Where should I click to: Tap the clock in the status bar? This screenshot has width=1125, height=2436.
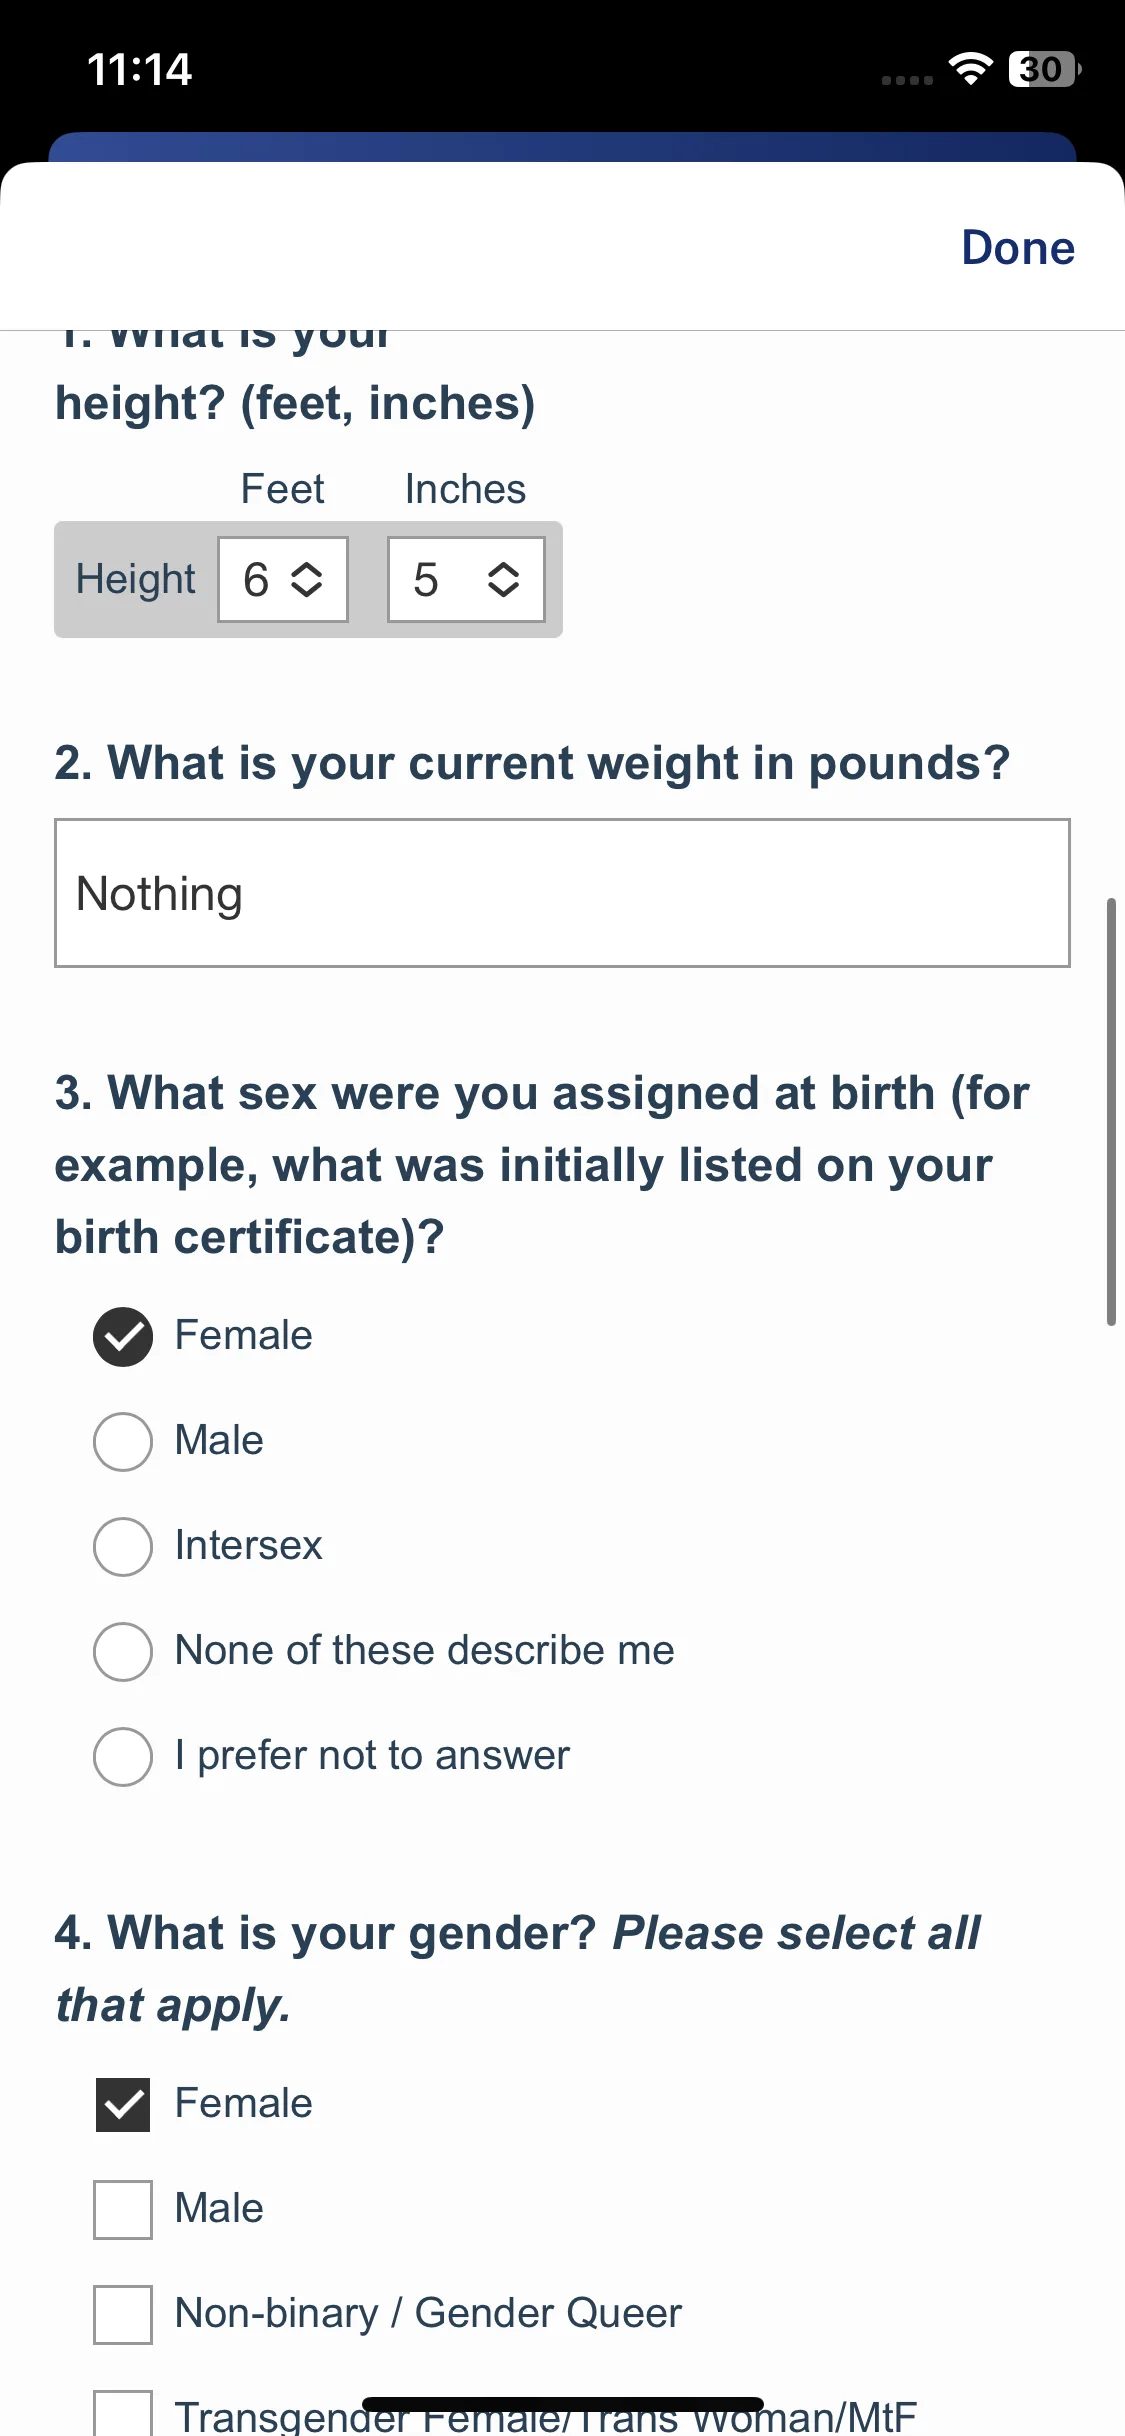click(139, 70)
